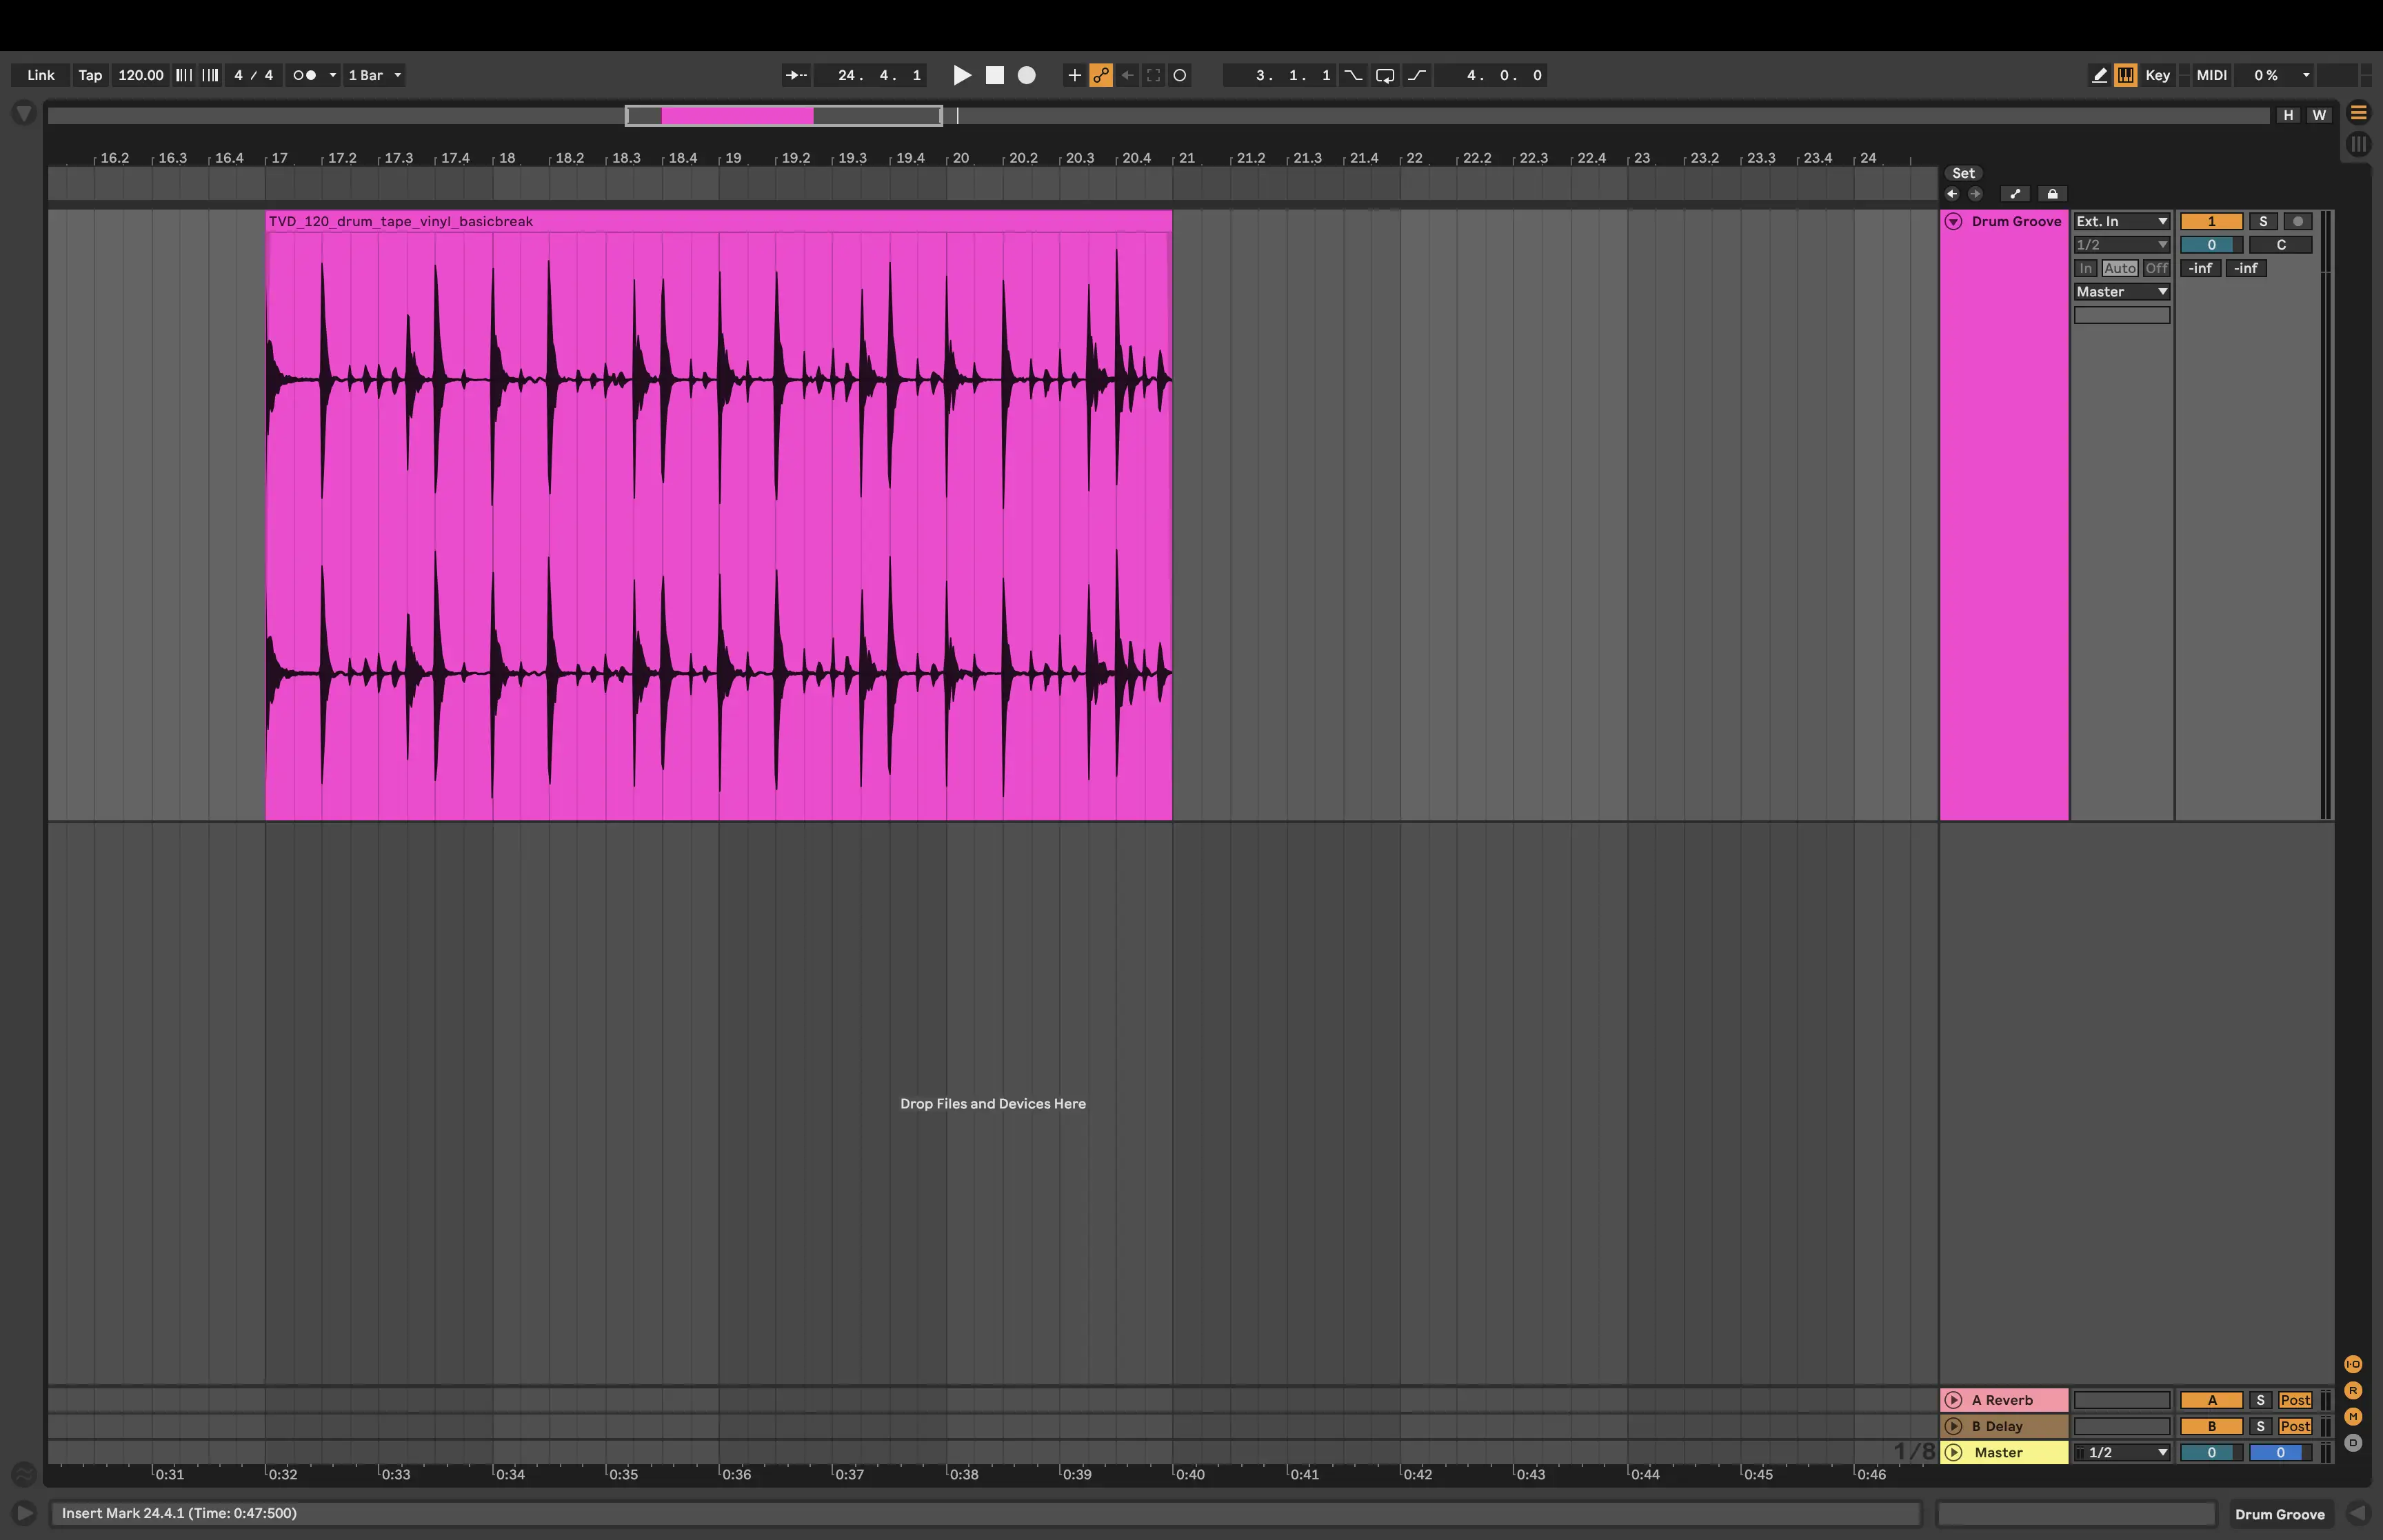Screen dimensions: 2383x1540
Task: Solo the Drum Groove track
Action: [x=2262, y=221]
